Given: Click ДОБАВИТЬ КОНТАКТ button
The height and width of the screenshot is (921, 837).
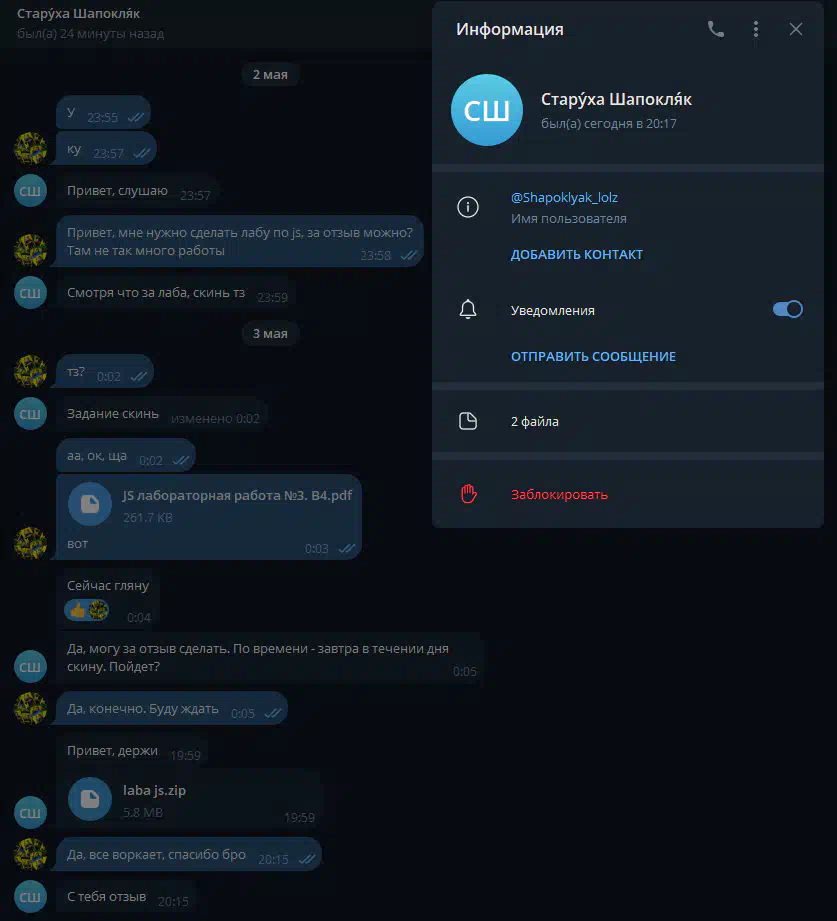Looking at the screenshot, I should [577, 254].
